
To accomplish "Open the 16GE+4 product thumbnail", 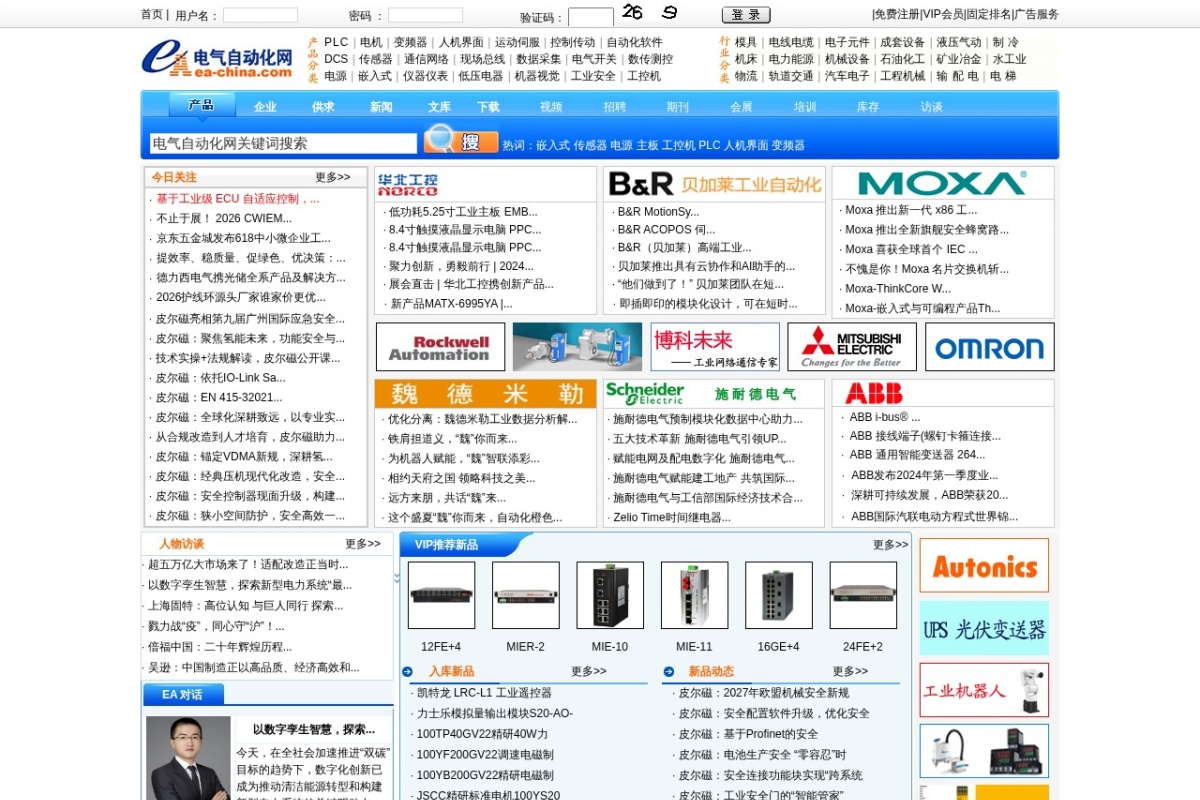I will pos(778,595).
